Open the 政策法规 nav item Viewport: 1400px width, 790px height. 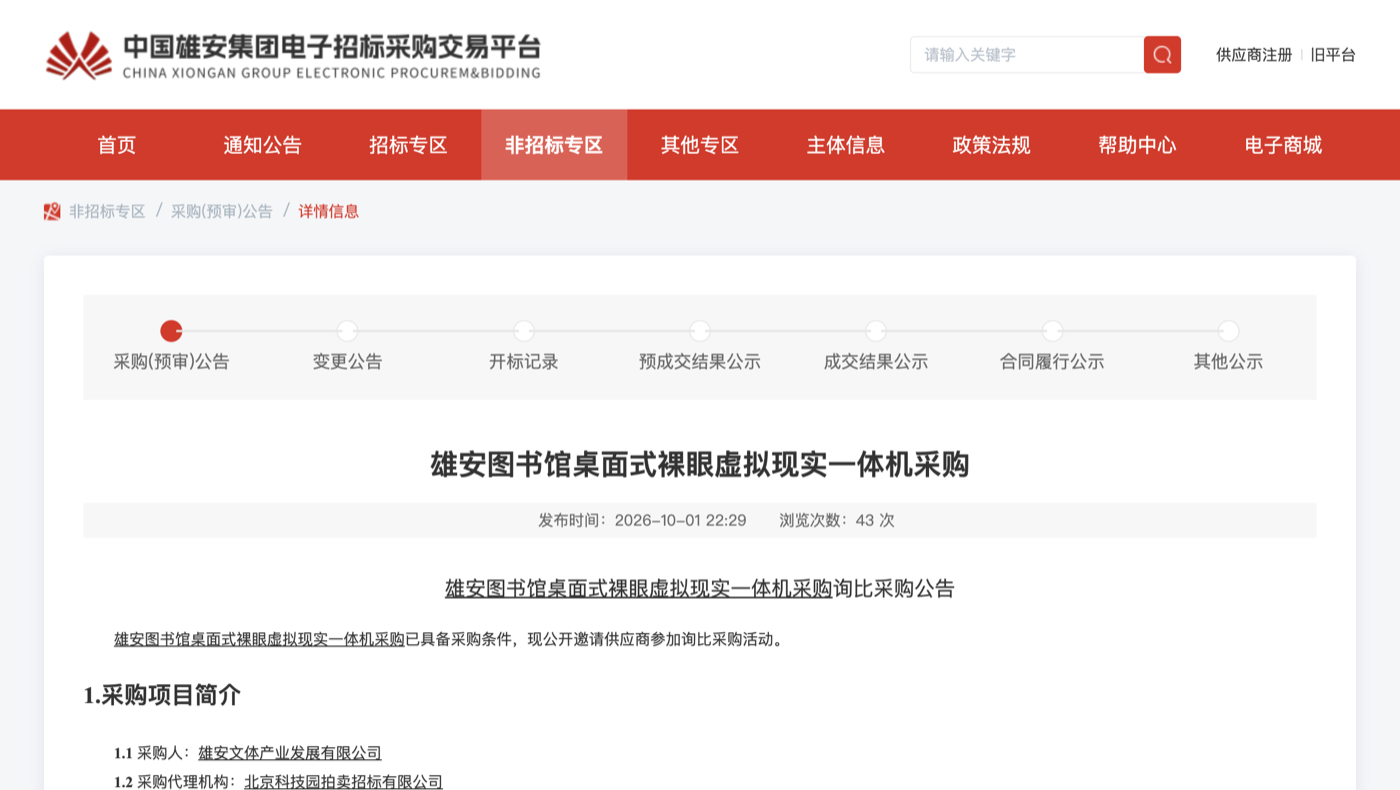[x=991, y=145]
